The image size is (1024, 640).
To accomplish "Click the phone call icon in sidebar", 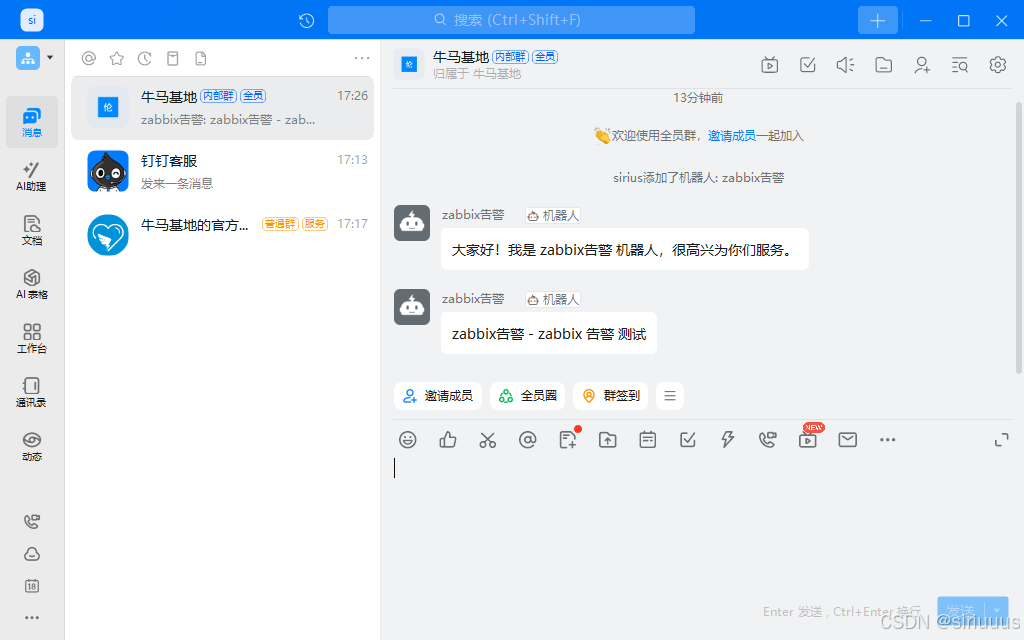I will [32, 521].
